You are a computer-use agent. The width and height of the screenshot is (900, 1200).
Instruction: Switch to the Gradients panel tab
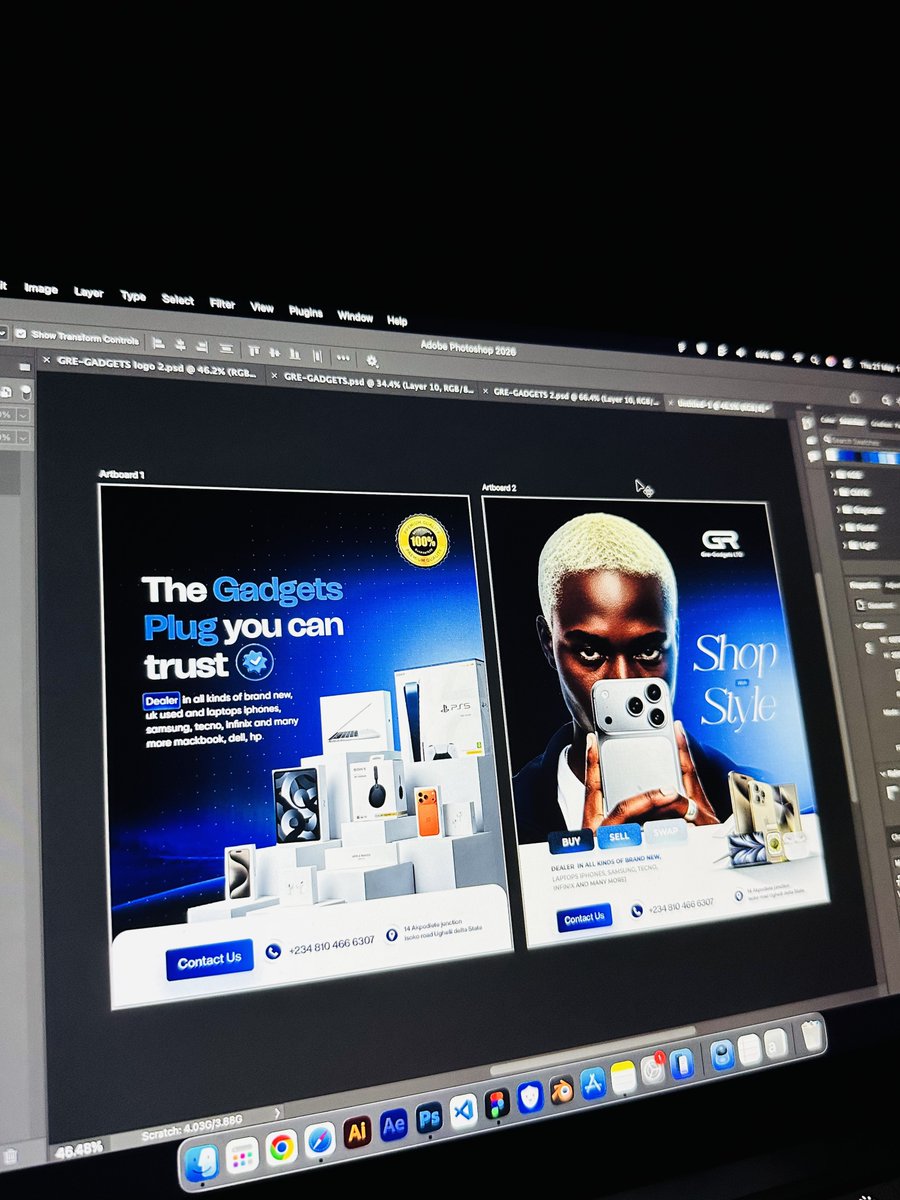point(885,424)
